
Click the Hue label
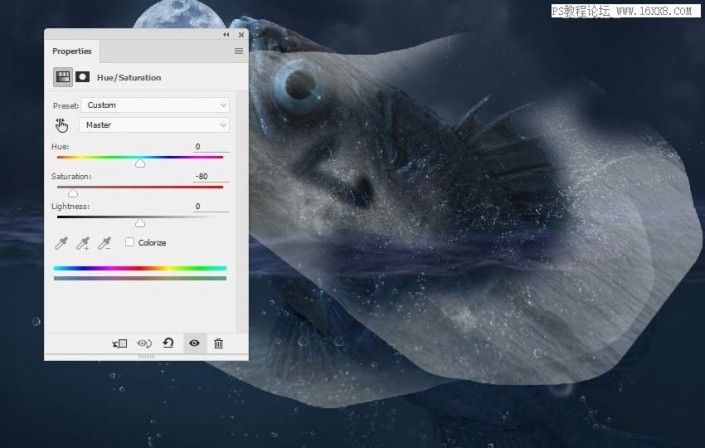[60, 147]
